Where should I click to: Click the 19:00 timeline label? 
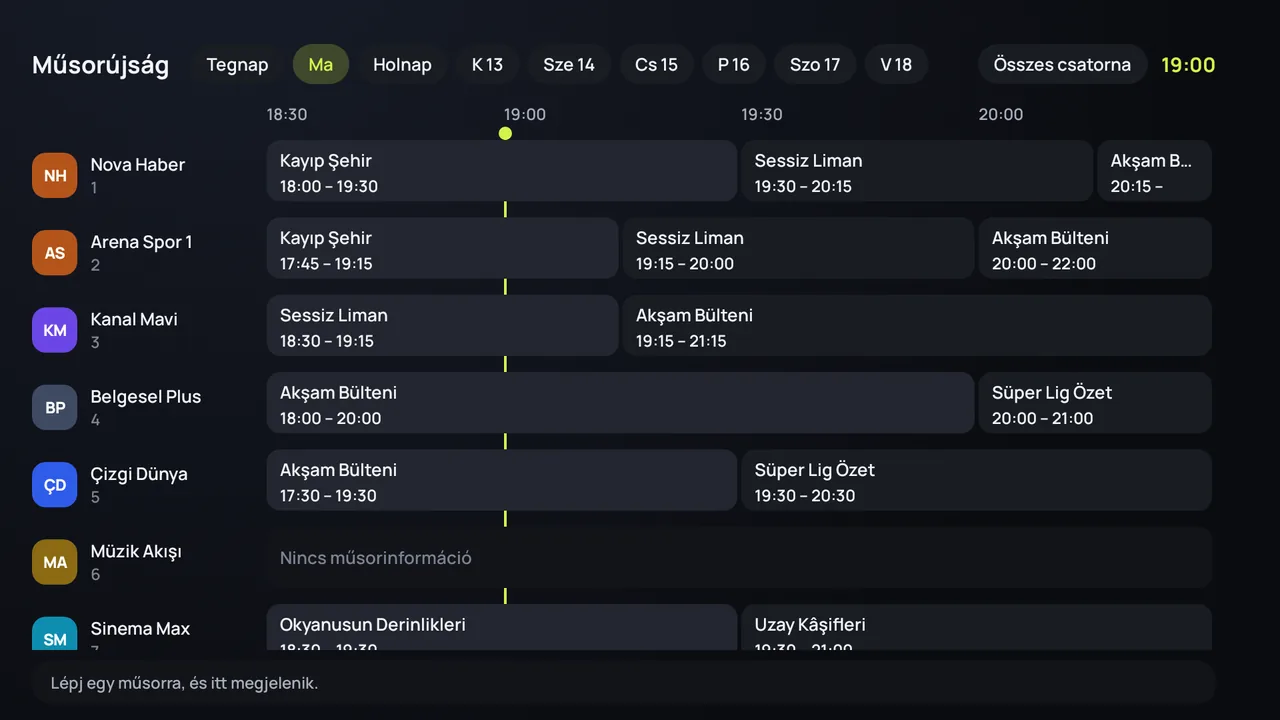click(525, 114)
